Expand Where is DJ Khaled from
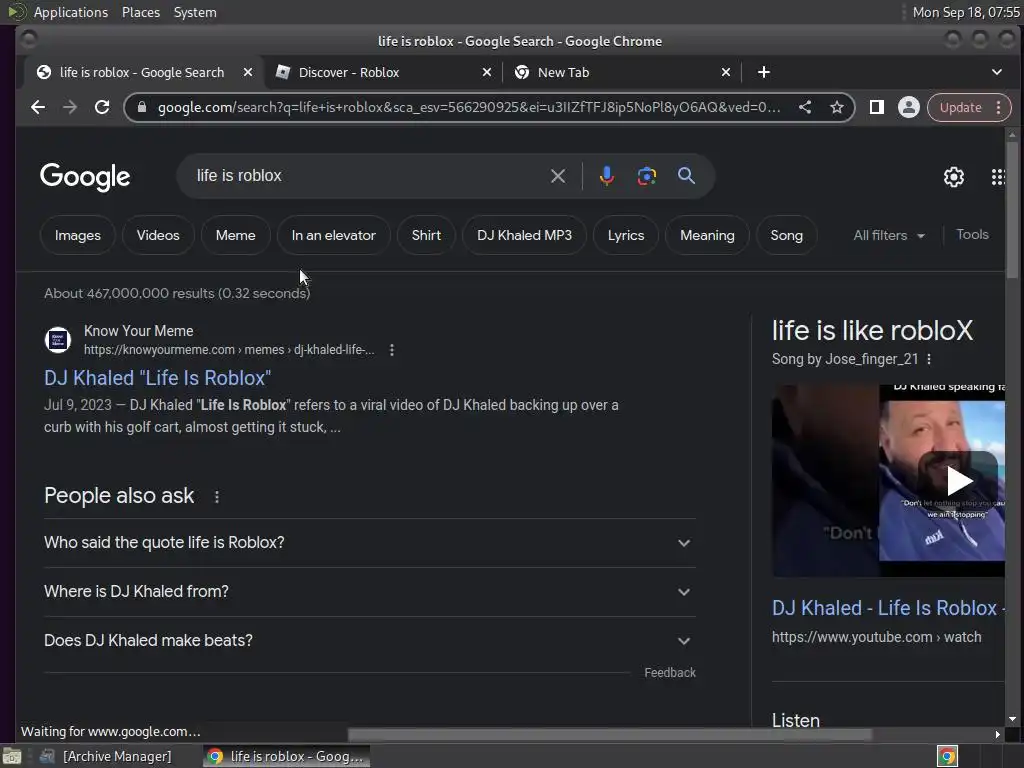 (370, 592)
